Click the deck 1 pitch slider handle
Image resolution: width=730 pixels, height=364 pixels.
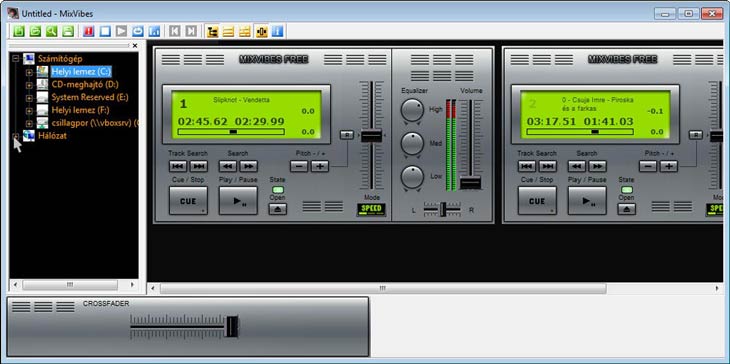point(372,136)
